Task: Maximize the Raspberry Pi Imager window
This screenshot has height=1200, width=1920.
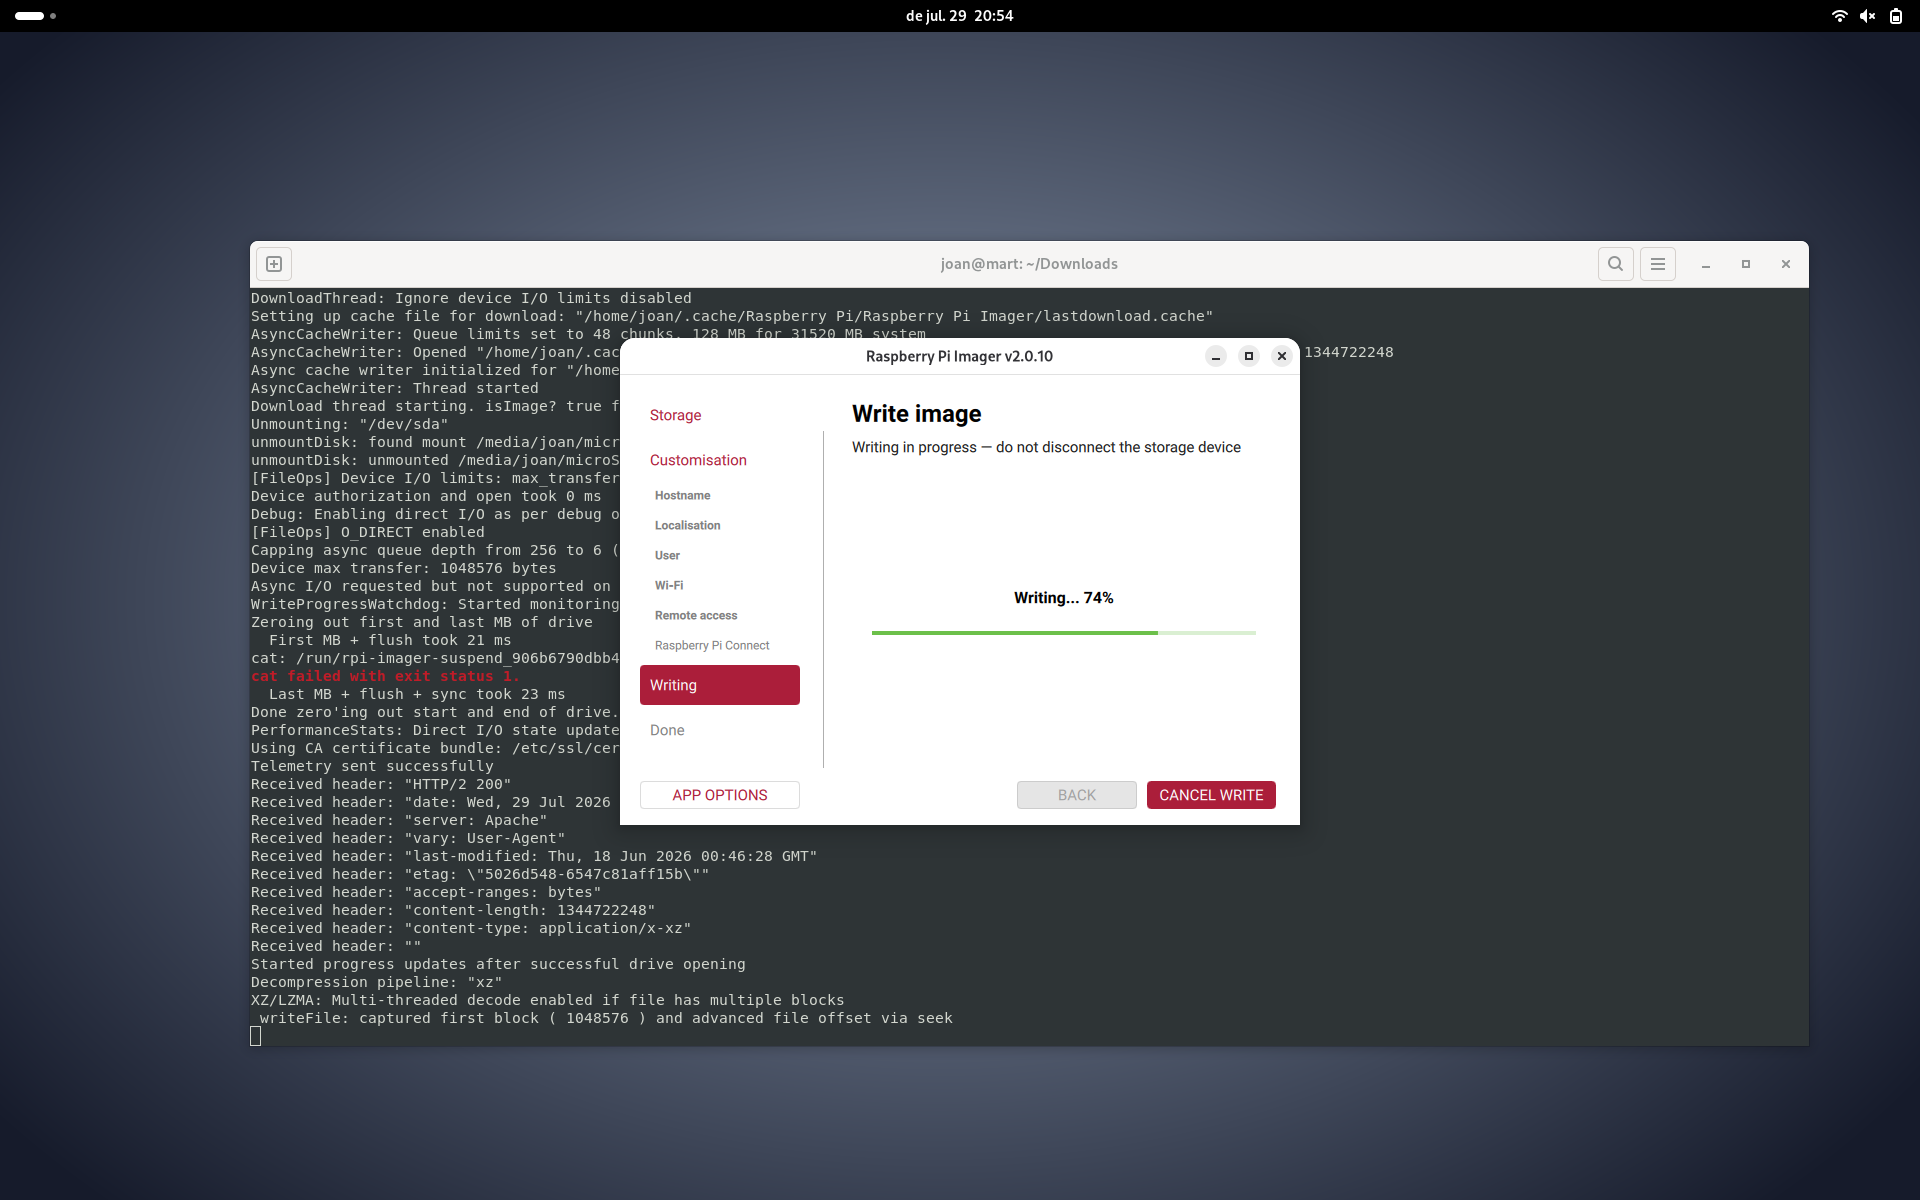Action: pyautogui.click(x=1249, y=356)
